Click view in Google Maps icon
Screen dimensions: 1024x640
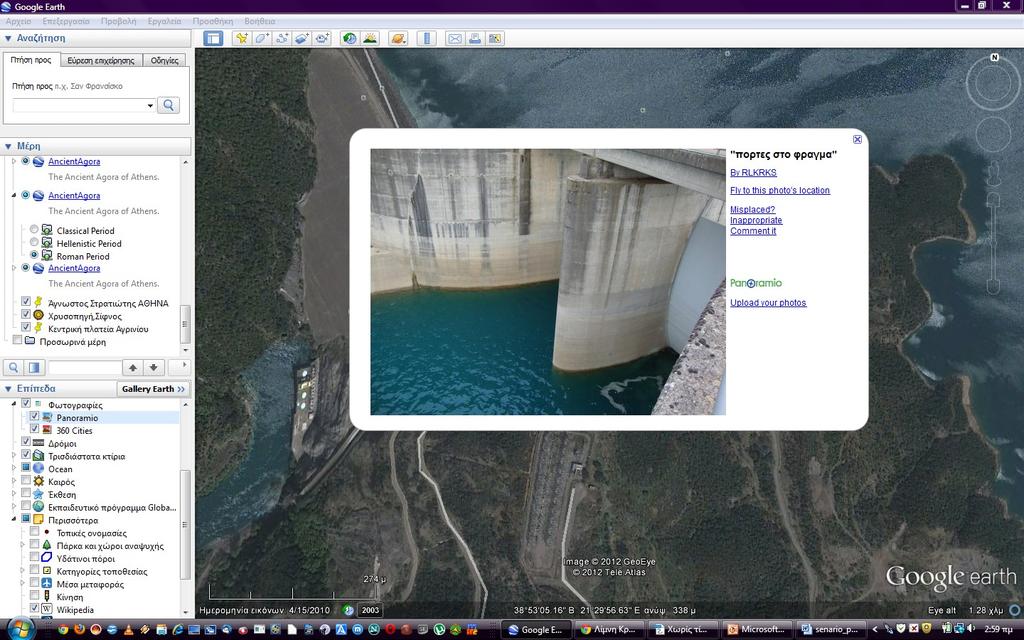[x=495, y=39]
